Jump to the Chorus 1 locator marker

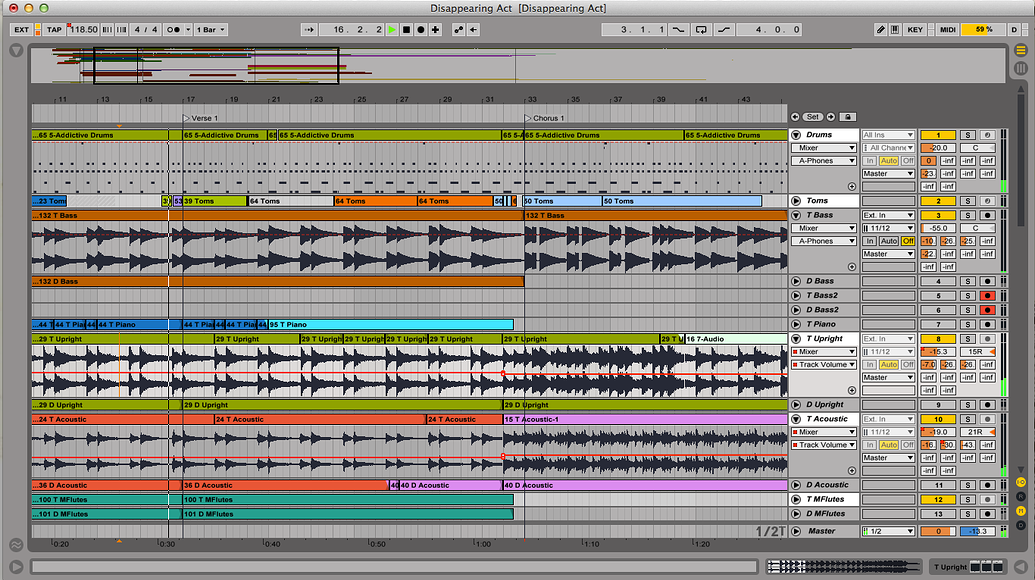[x=528, y=118]
